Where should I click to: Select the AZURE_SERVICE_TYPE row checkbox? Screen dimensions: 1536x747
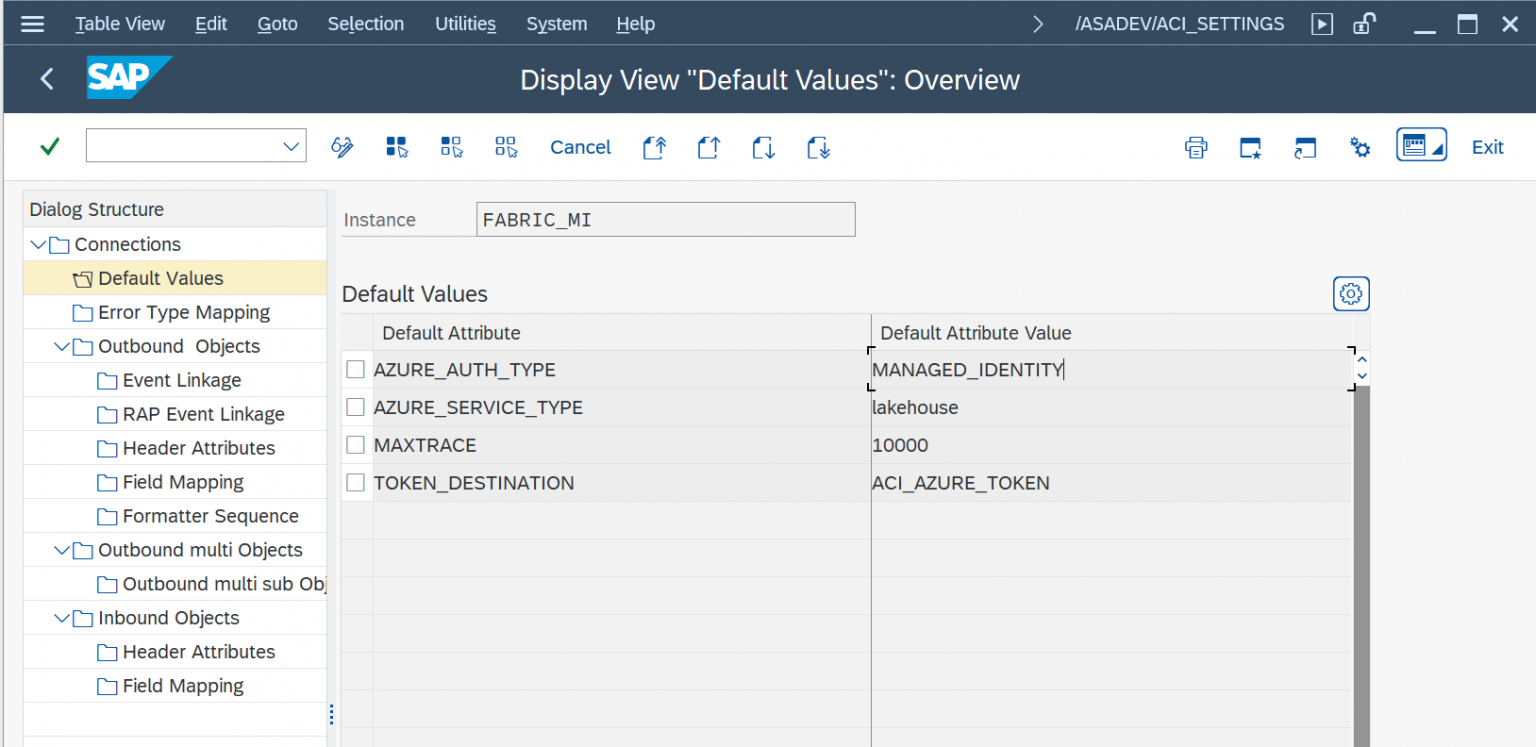tap(356, 407)
